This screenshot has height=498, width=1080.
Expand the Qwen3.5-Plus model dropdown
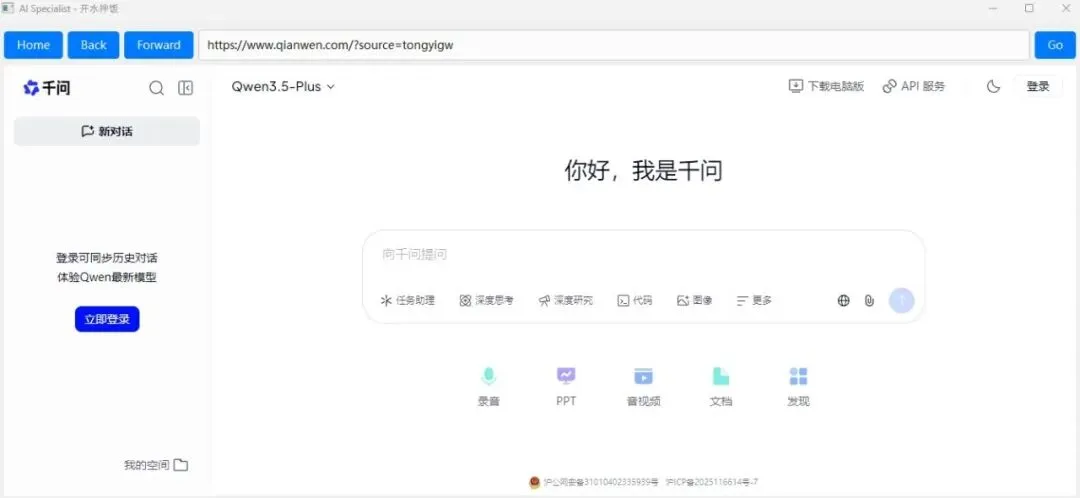click(x=282, y=87)
